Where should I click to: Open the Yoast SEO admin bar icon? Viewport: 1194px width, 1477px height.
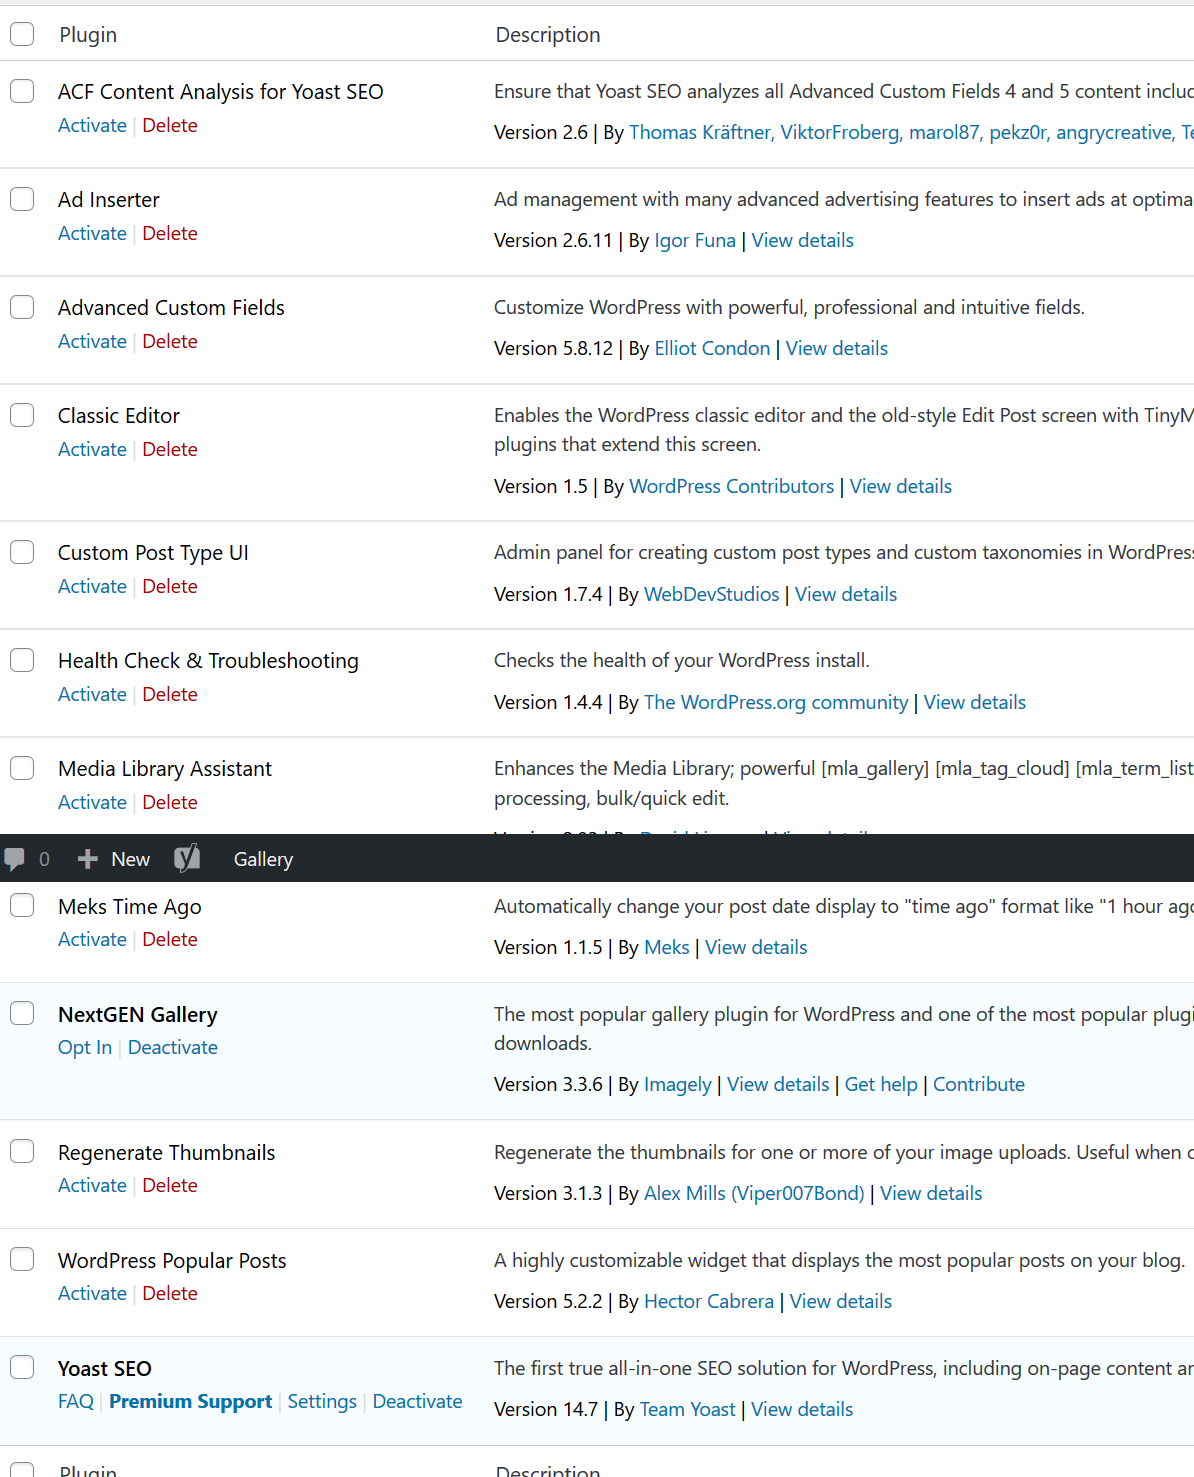(187, 858)
